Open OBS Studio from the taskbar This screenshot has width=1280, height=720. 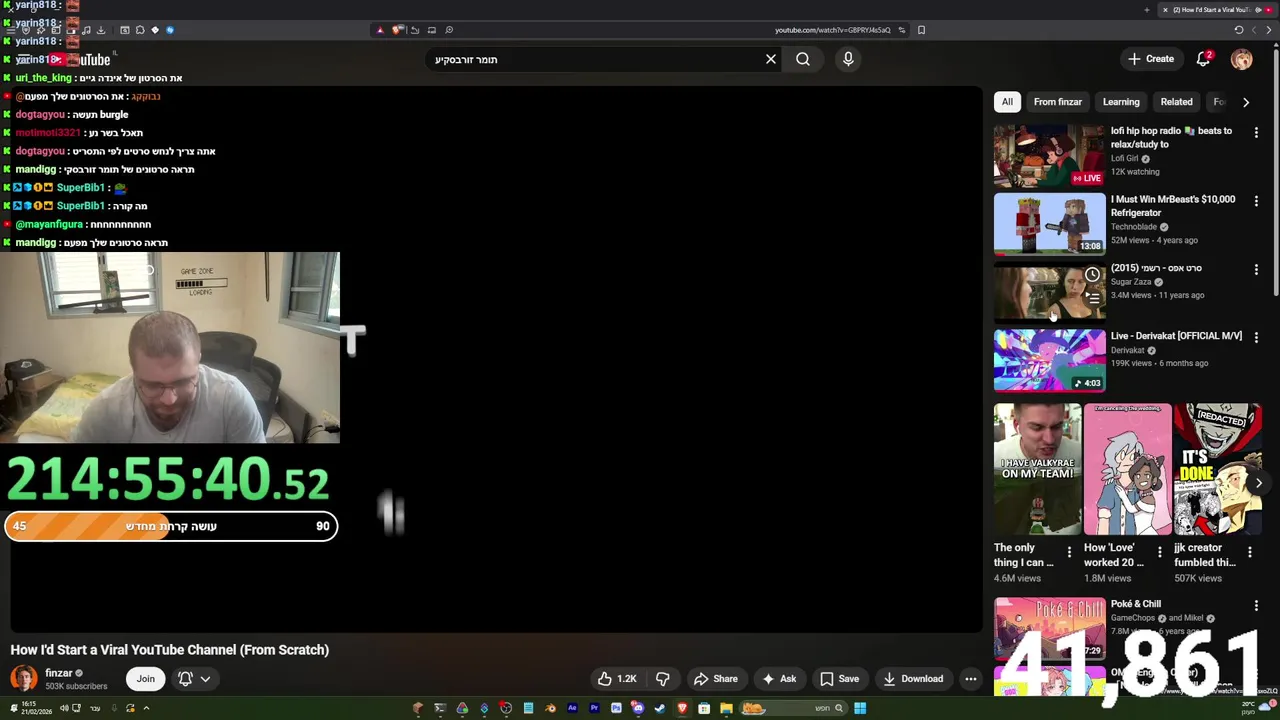pyautogui.click(x=506, y=708)
